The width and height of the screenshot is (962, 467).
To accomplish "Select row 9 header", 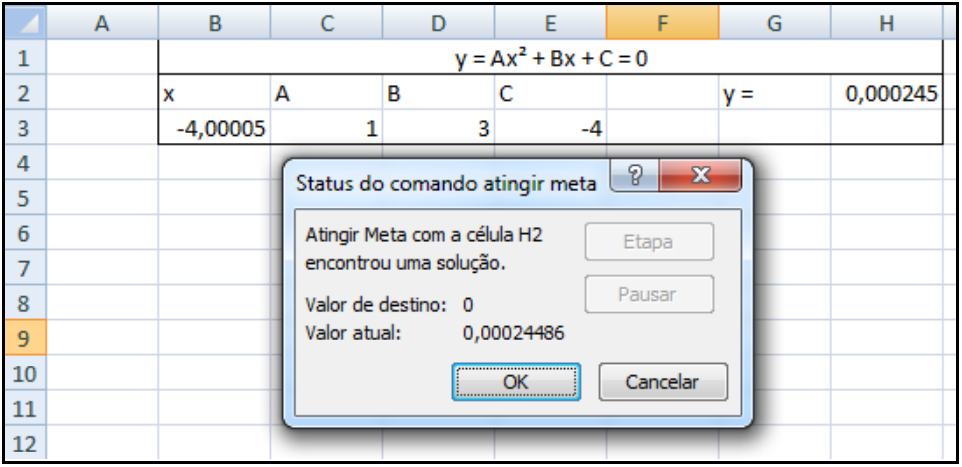I will click(x=22, y=340).
